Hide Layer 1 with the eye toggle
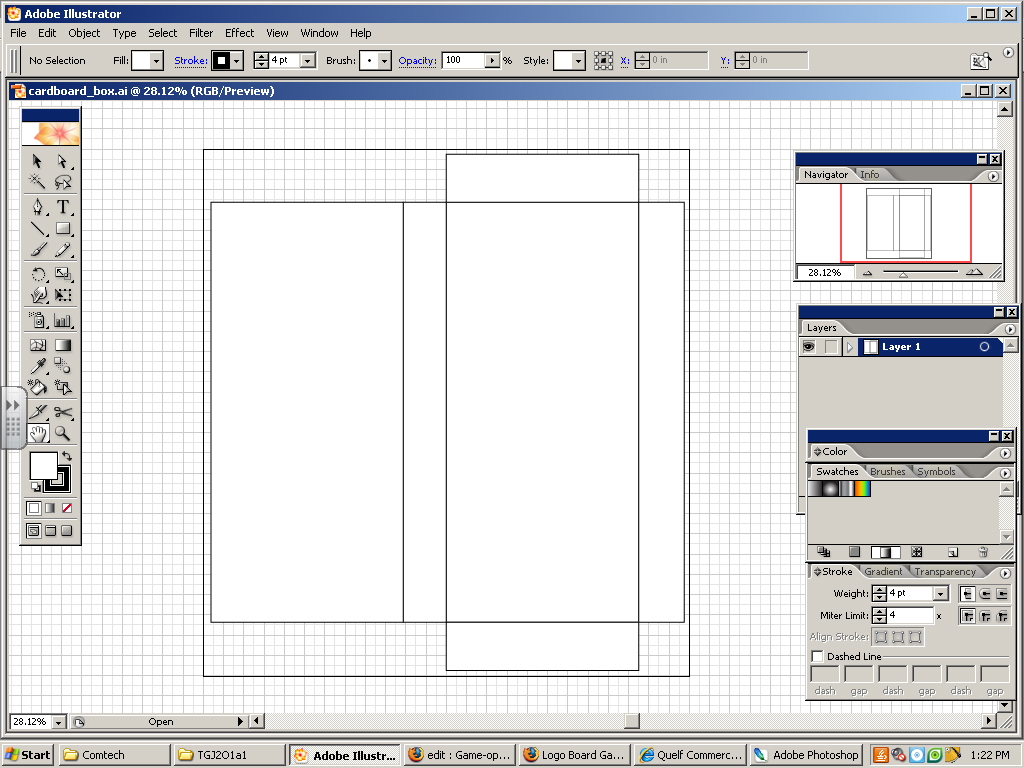The height and width of the screenshot is (768, 1024). point(807,346)
